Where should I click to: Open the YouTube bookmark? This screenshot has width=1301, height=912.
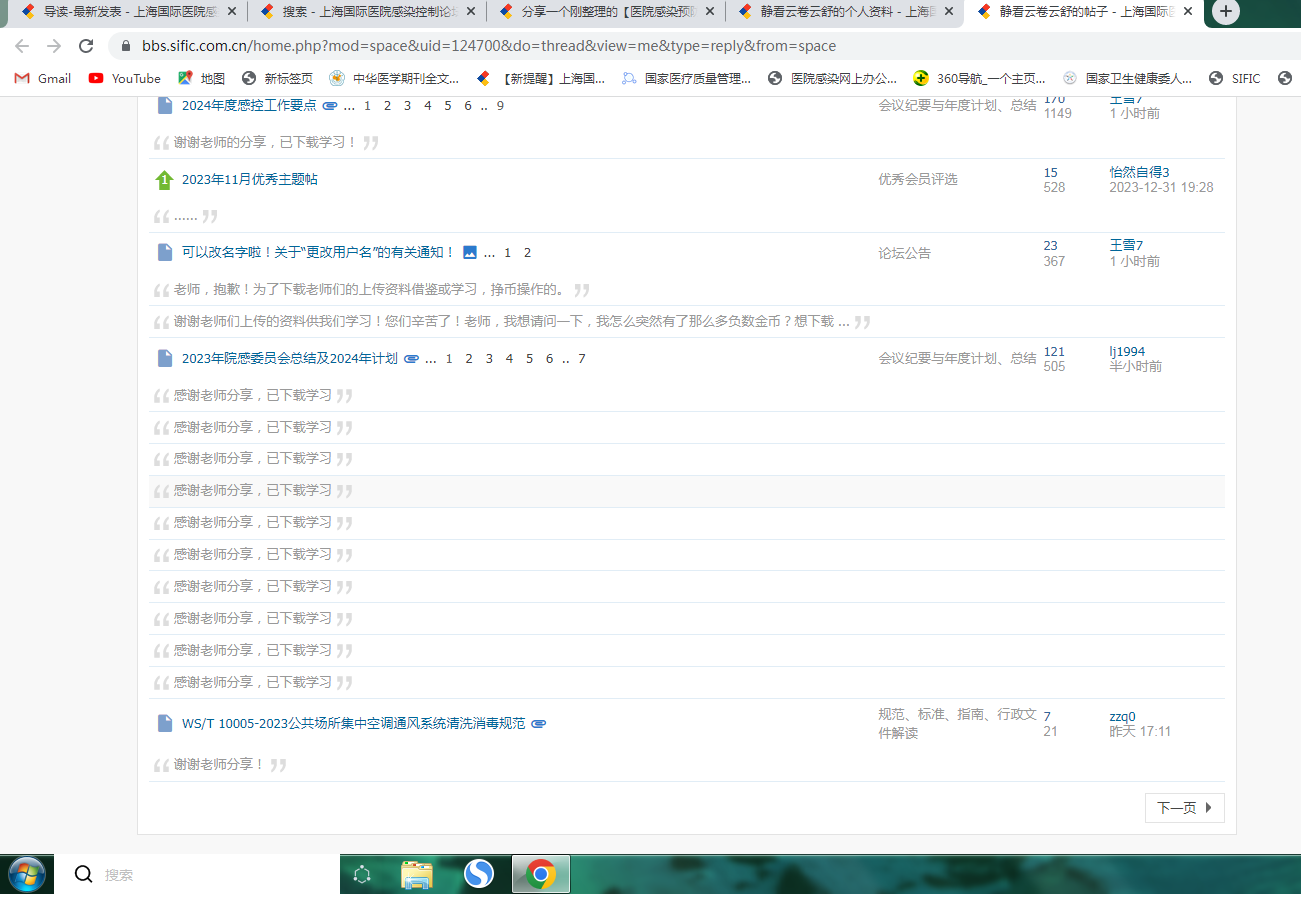(x=124, y=77)
